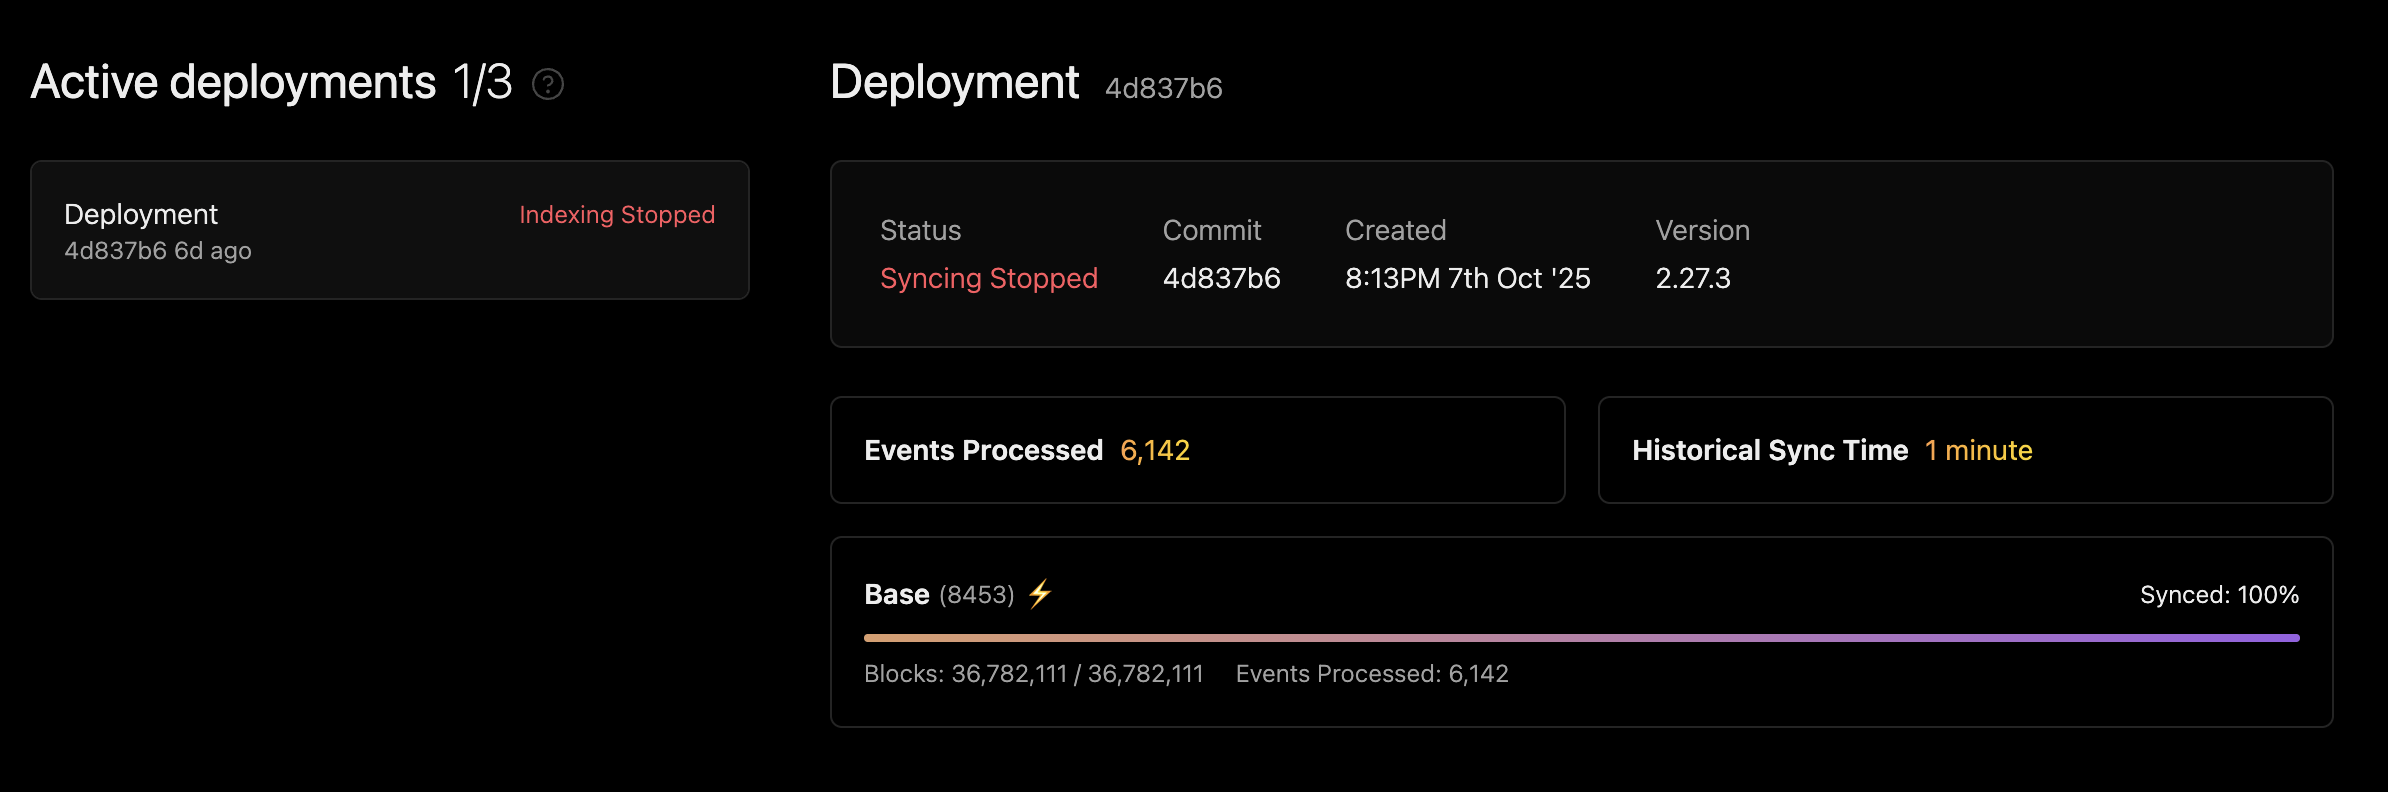Click the Synced: 100% label
This screenshot has height=792, width=2388.
[2218, 595]
